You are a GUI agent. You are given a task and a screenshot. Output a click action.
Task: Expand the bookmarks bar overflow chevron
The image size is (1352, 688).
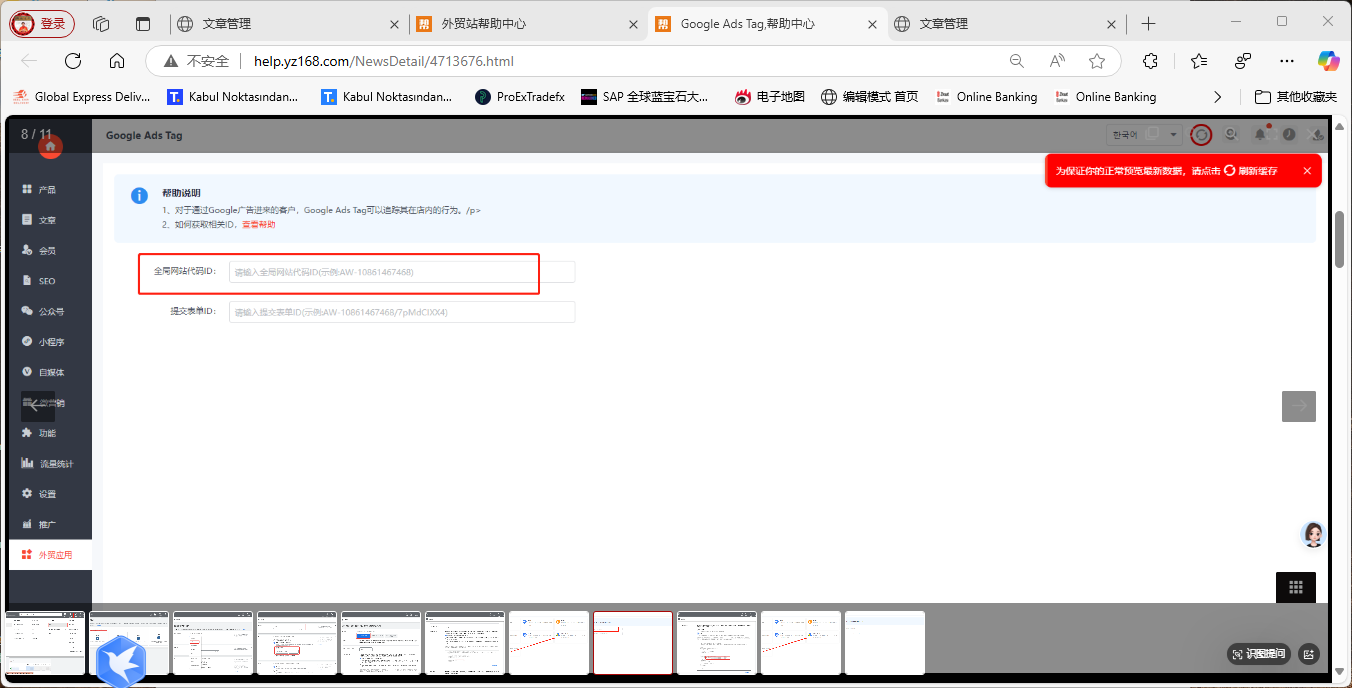click(x=1217, y=97)
